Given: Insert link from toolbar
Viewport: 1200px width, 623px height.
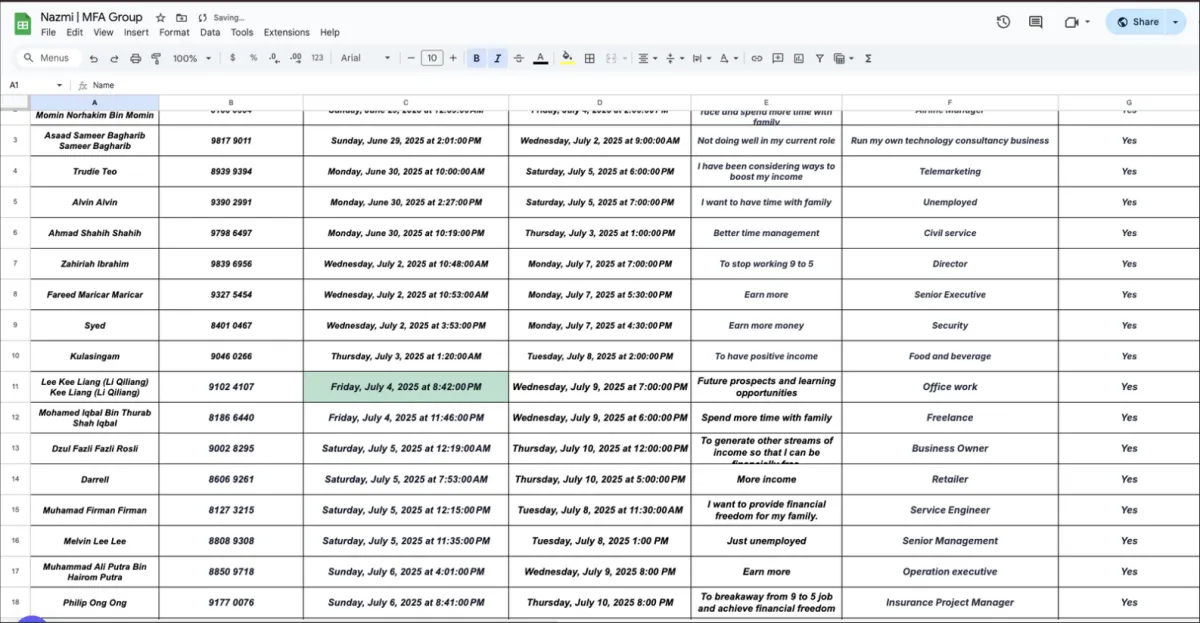Looking at the screenshot, I should [x=757, y=58].
